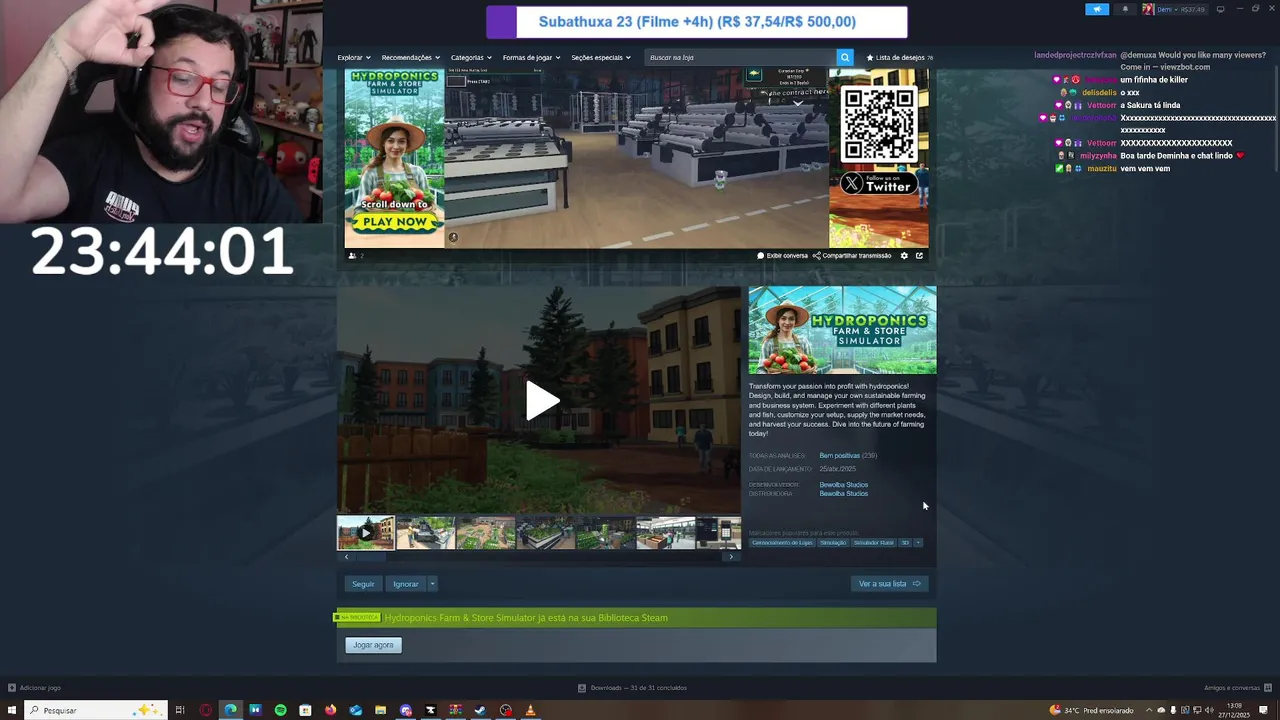Open Spotify from the taskbar

[281, 710]
